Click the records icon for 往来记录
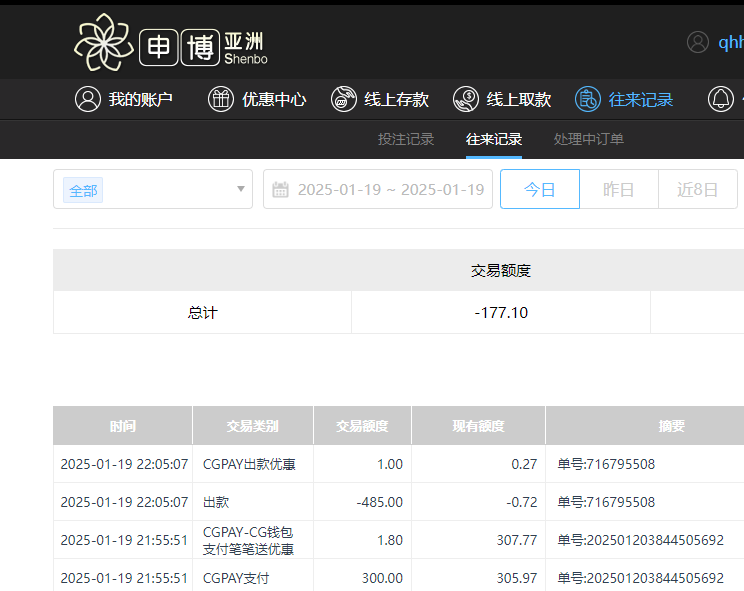Image resolution: width=744 pixels, height=591 pixels. 587,99
